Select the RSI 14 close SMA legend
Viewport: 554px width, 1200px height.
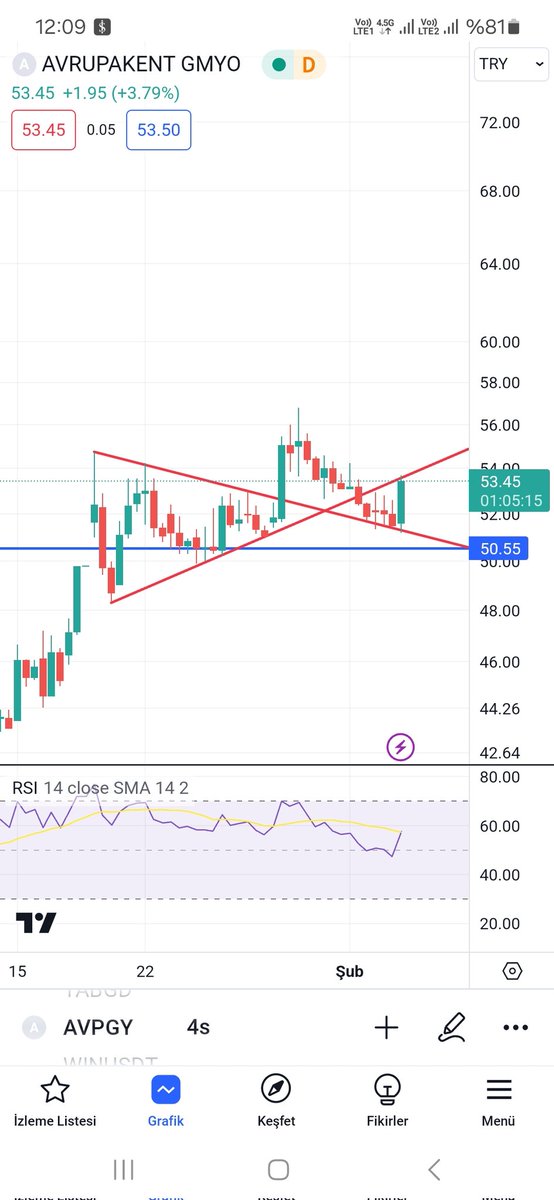100,787
